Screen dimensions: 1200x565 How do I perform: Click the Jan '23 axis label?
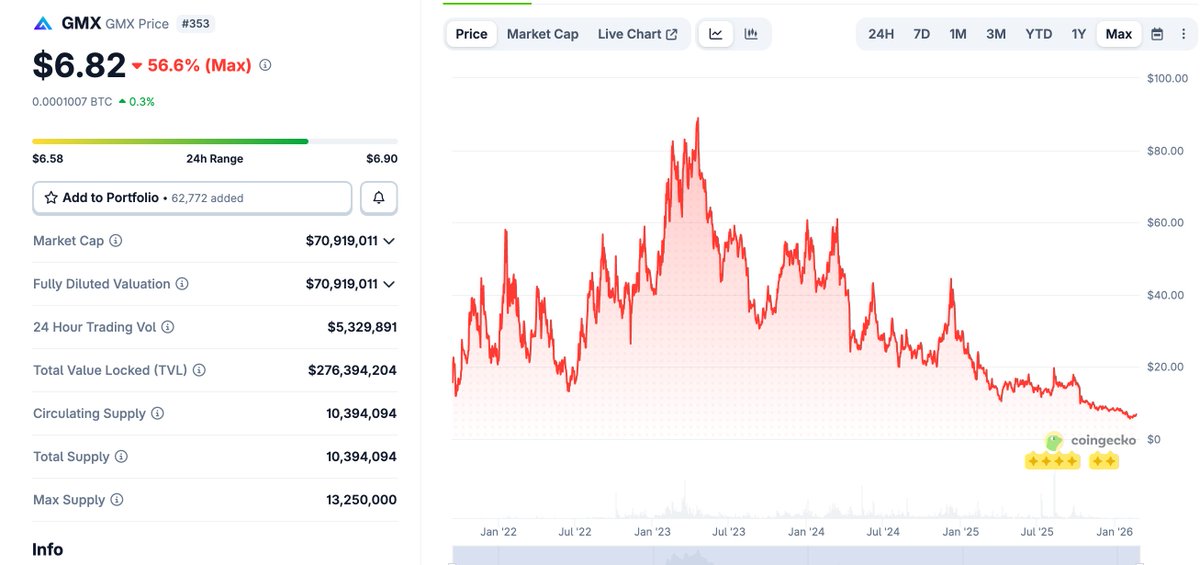[x=652, y=532]
